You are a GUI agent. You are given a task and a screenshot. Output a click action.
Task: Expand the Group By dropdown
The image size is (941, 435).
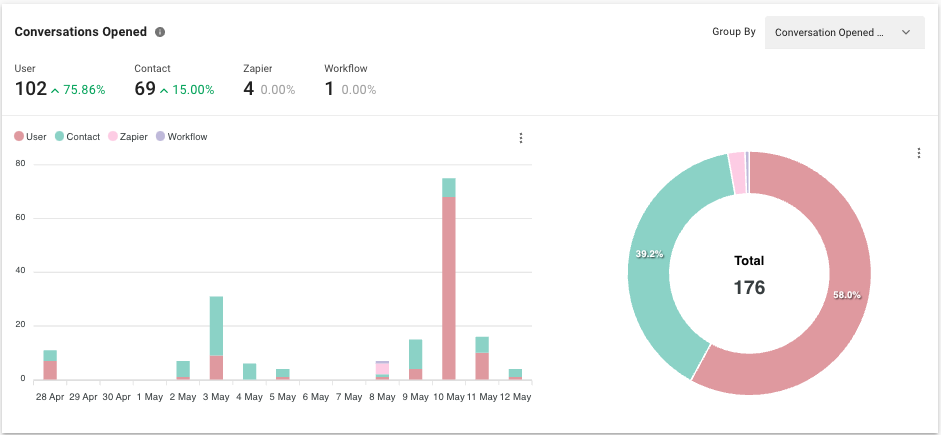click(x=844, y=32)
